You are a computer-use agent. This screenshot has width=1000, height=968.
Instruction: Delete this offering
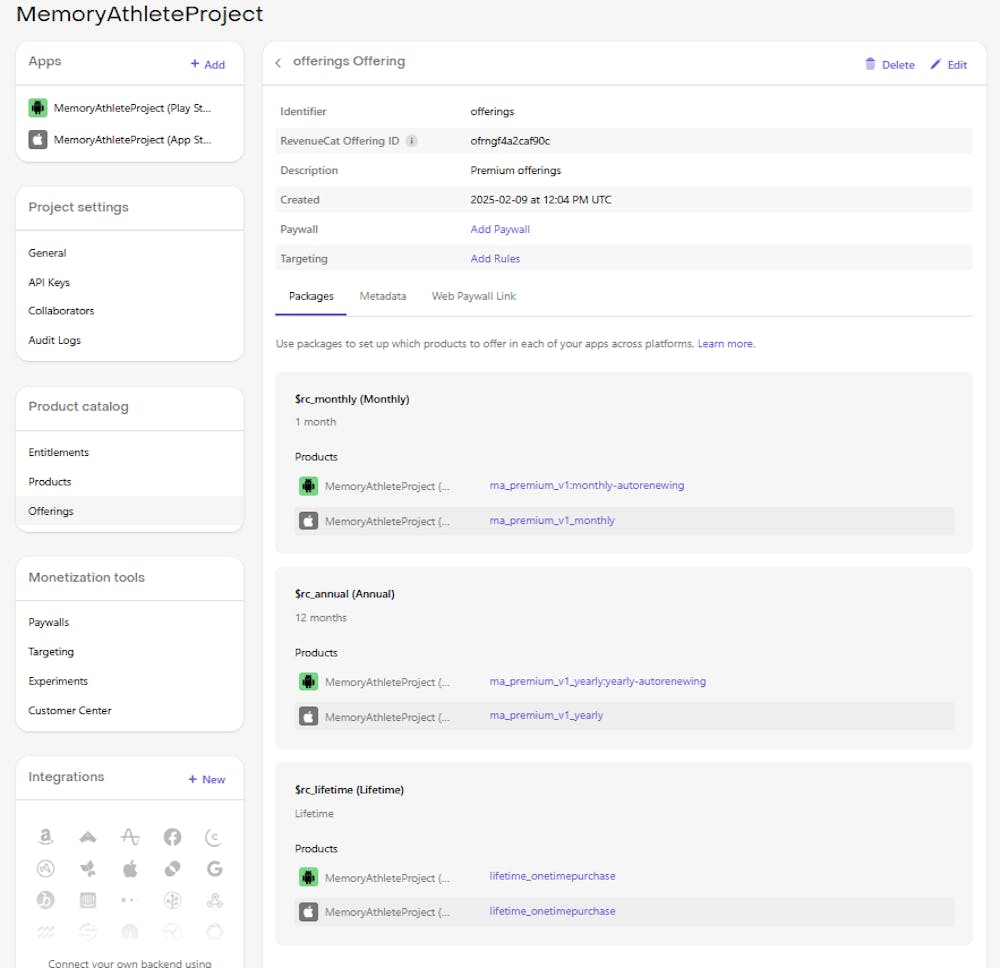889,65
